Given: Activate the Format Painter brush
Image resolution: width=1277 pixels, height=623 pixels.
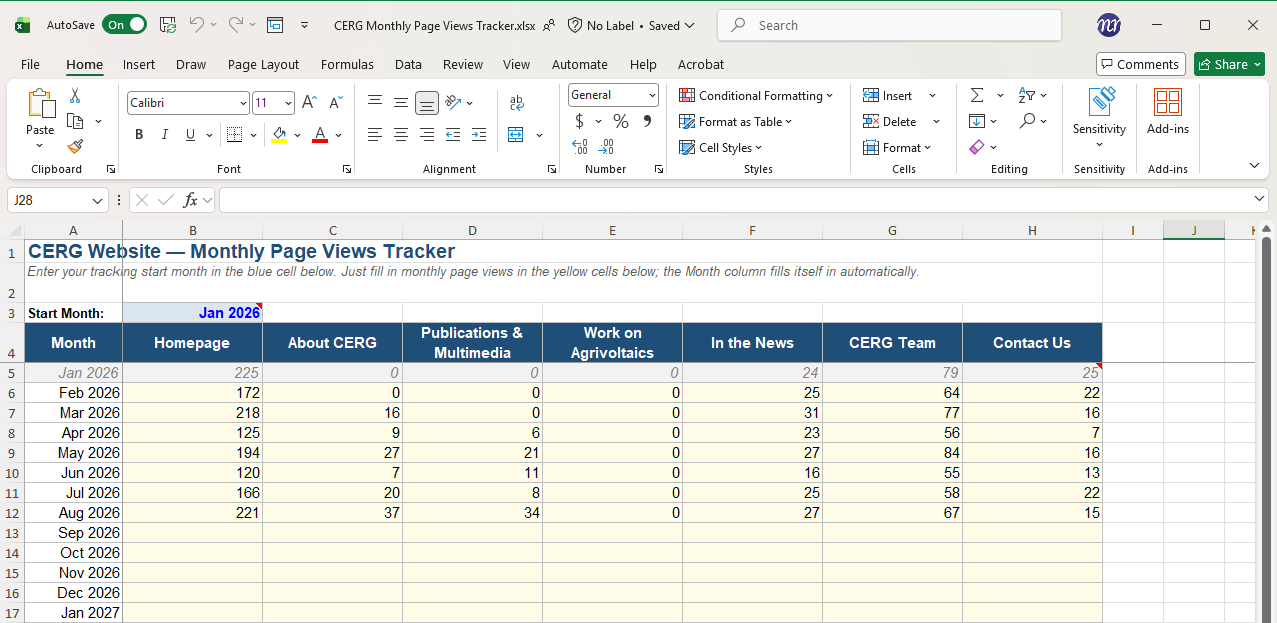Looking at the screenshot, I should (x=75, y=147).
